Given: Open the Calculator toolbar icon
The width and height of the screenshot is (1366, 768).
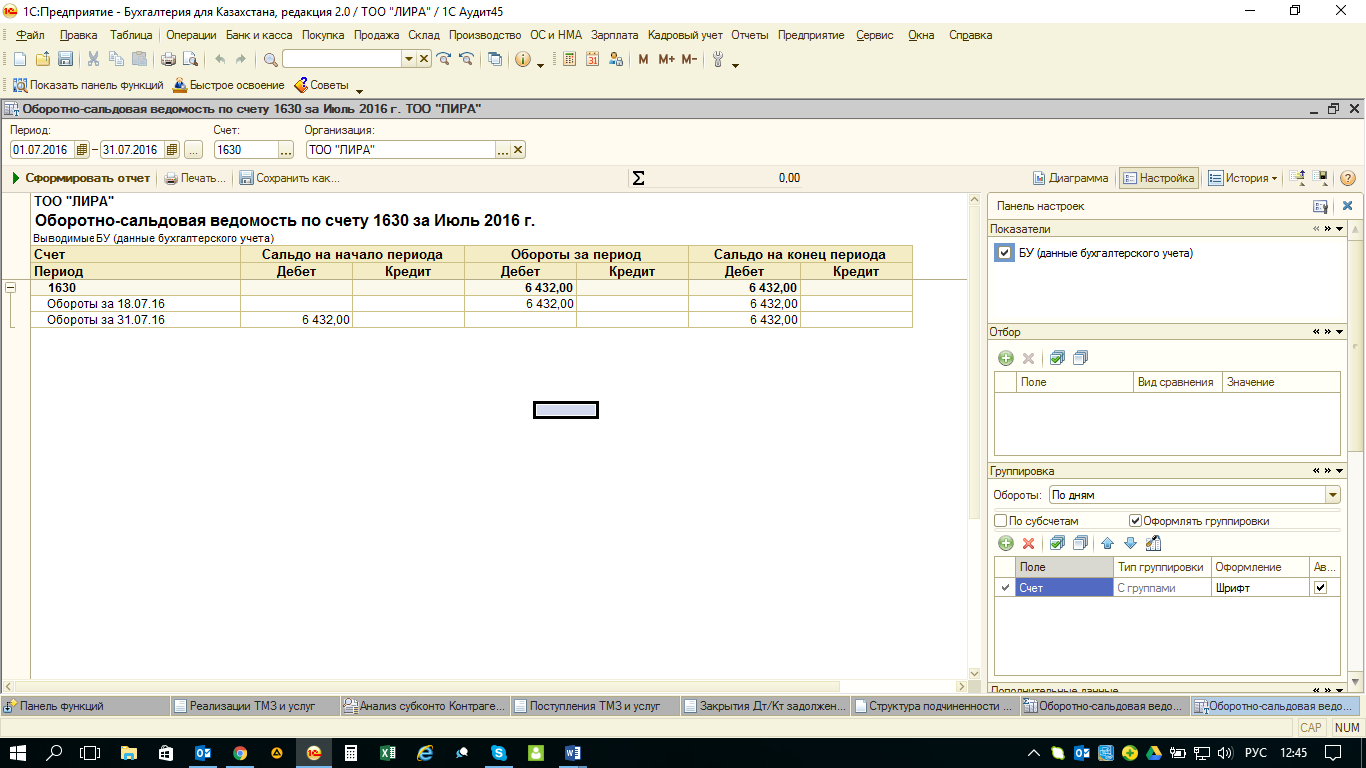Looking at the screenshot, I should coord(570,60).
